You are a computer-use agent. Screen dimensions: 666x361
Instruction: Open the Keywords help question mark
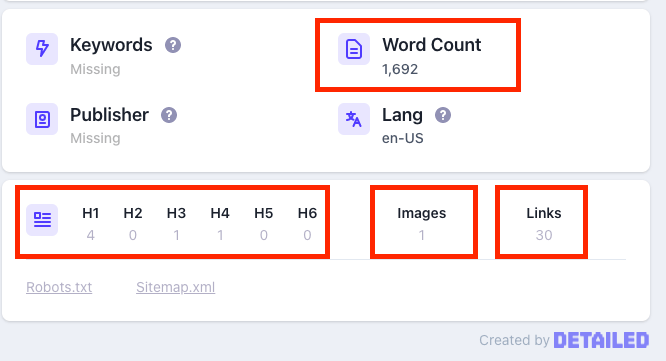173,45
